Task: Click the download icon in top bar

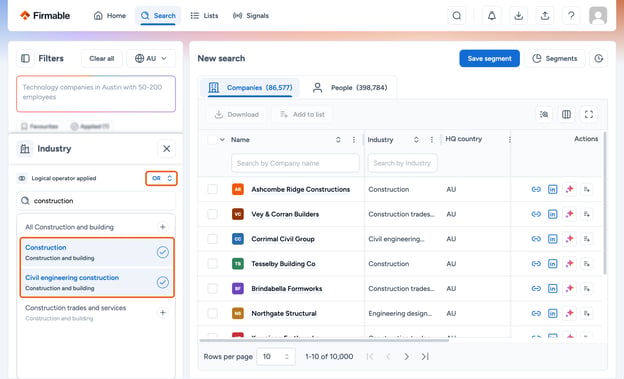Action: coord(518,16)
